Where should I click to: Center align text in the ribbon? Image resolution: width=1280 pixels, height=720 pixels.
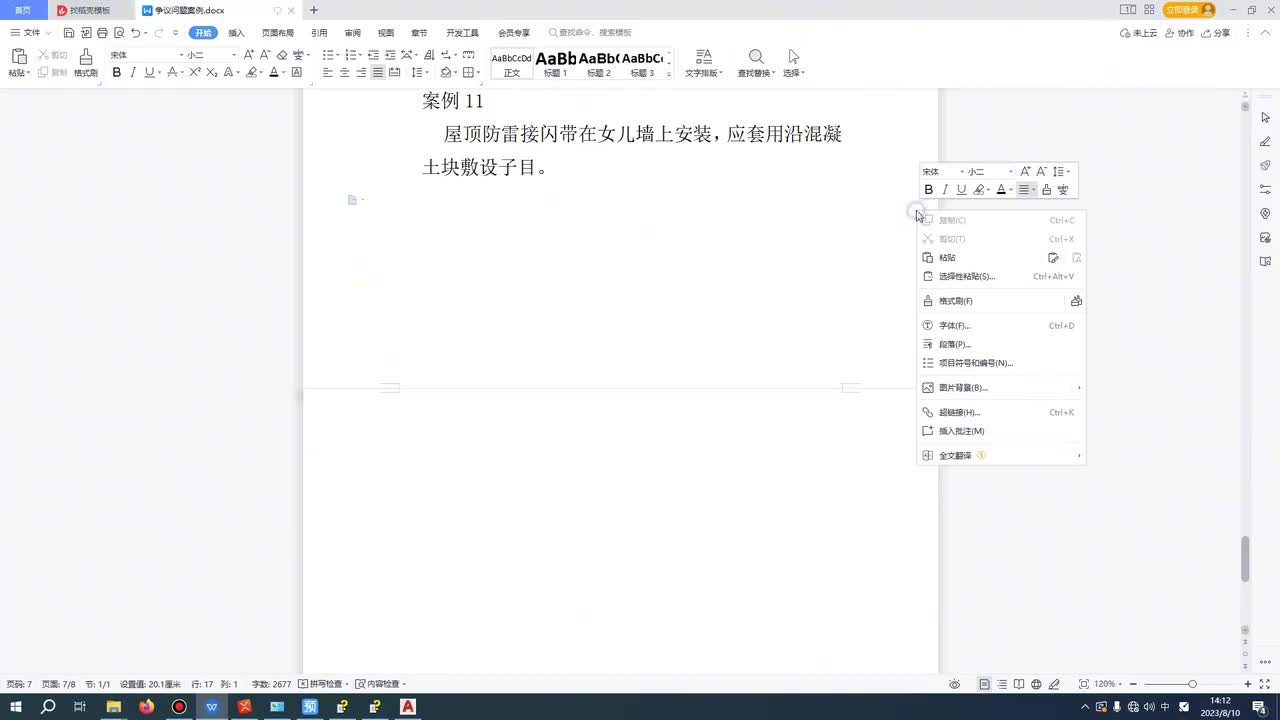pos(345,73)
